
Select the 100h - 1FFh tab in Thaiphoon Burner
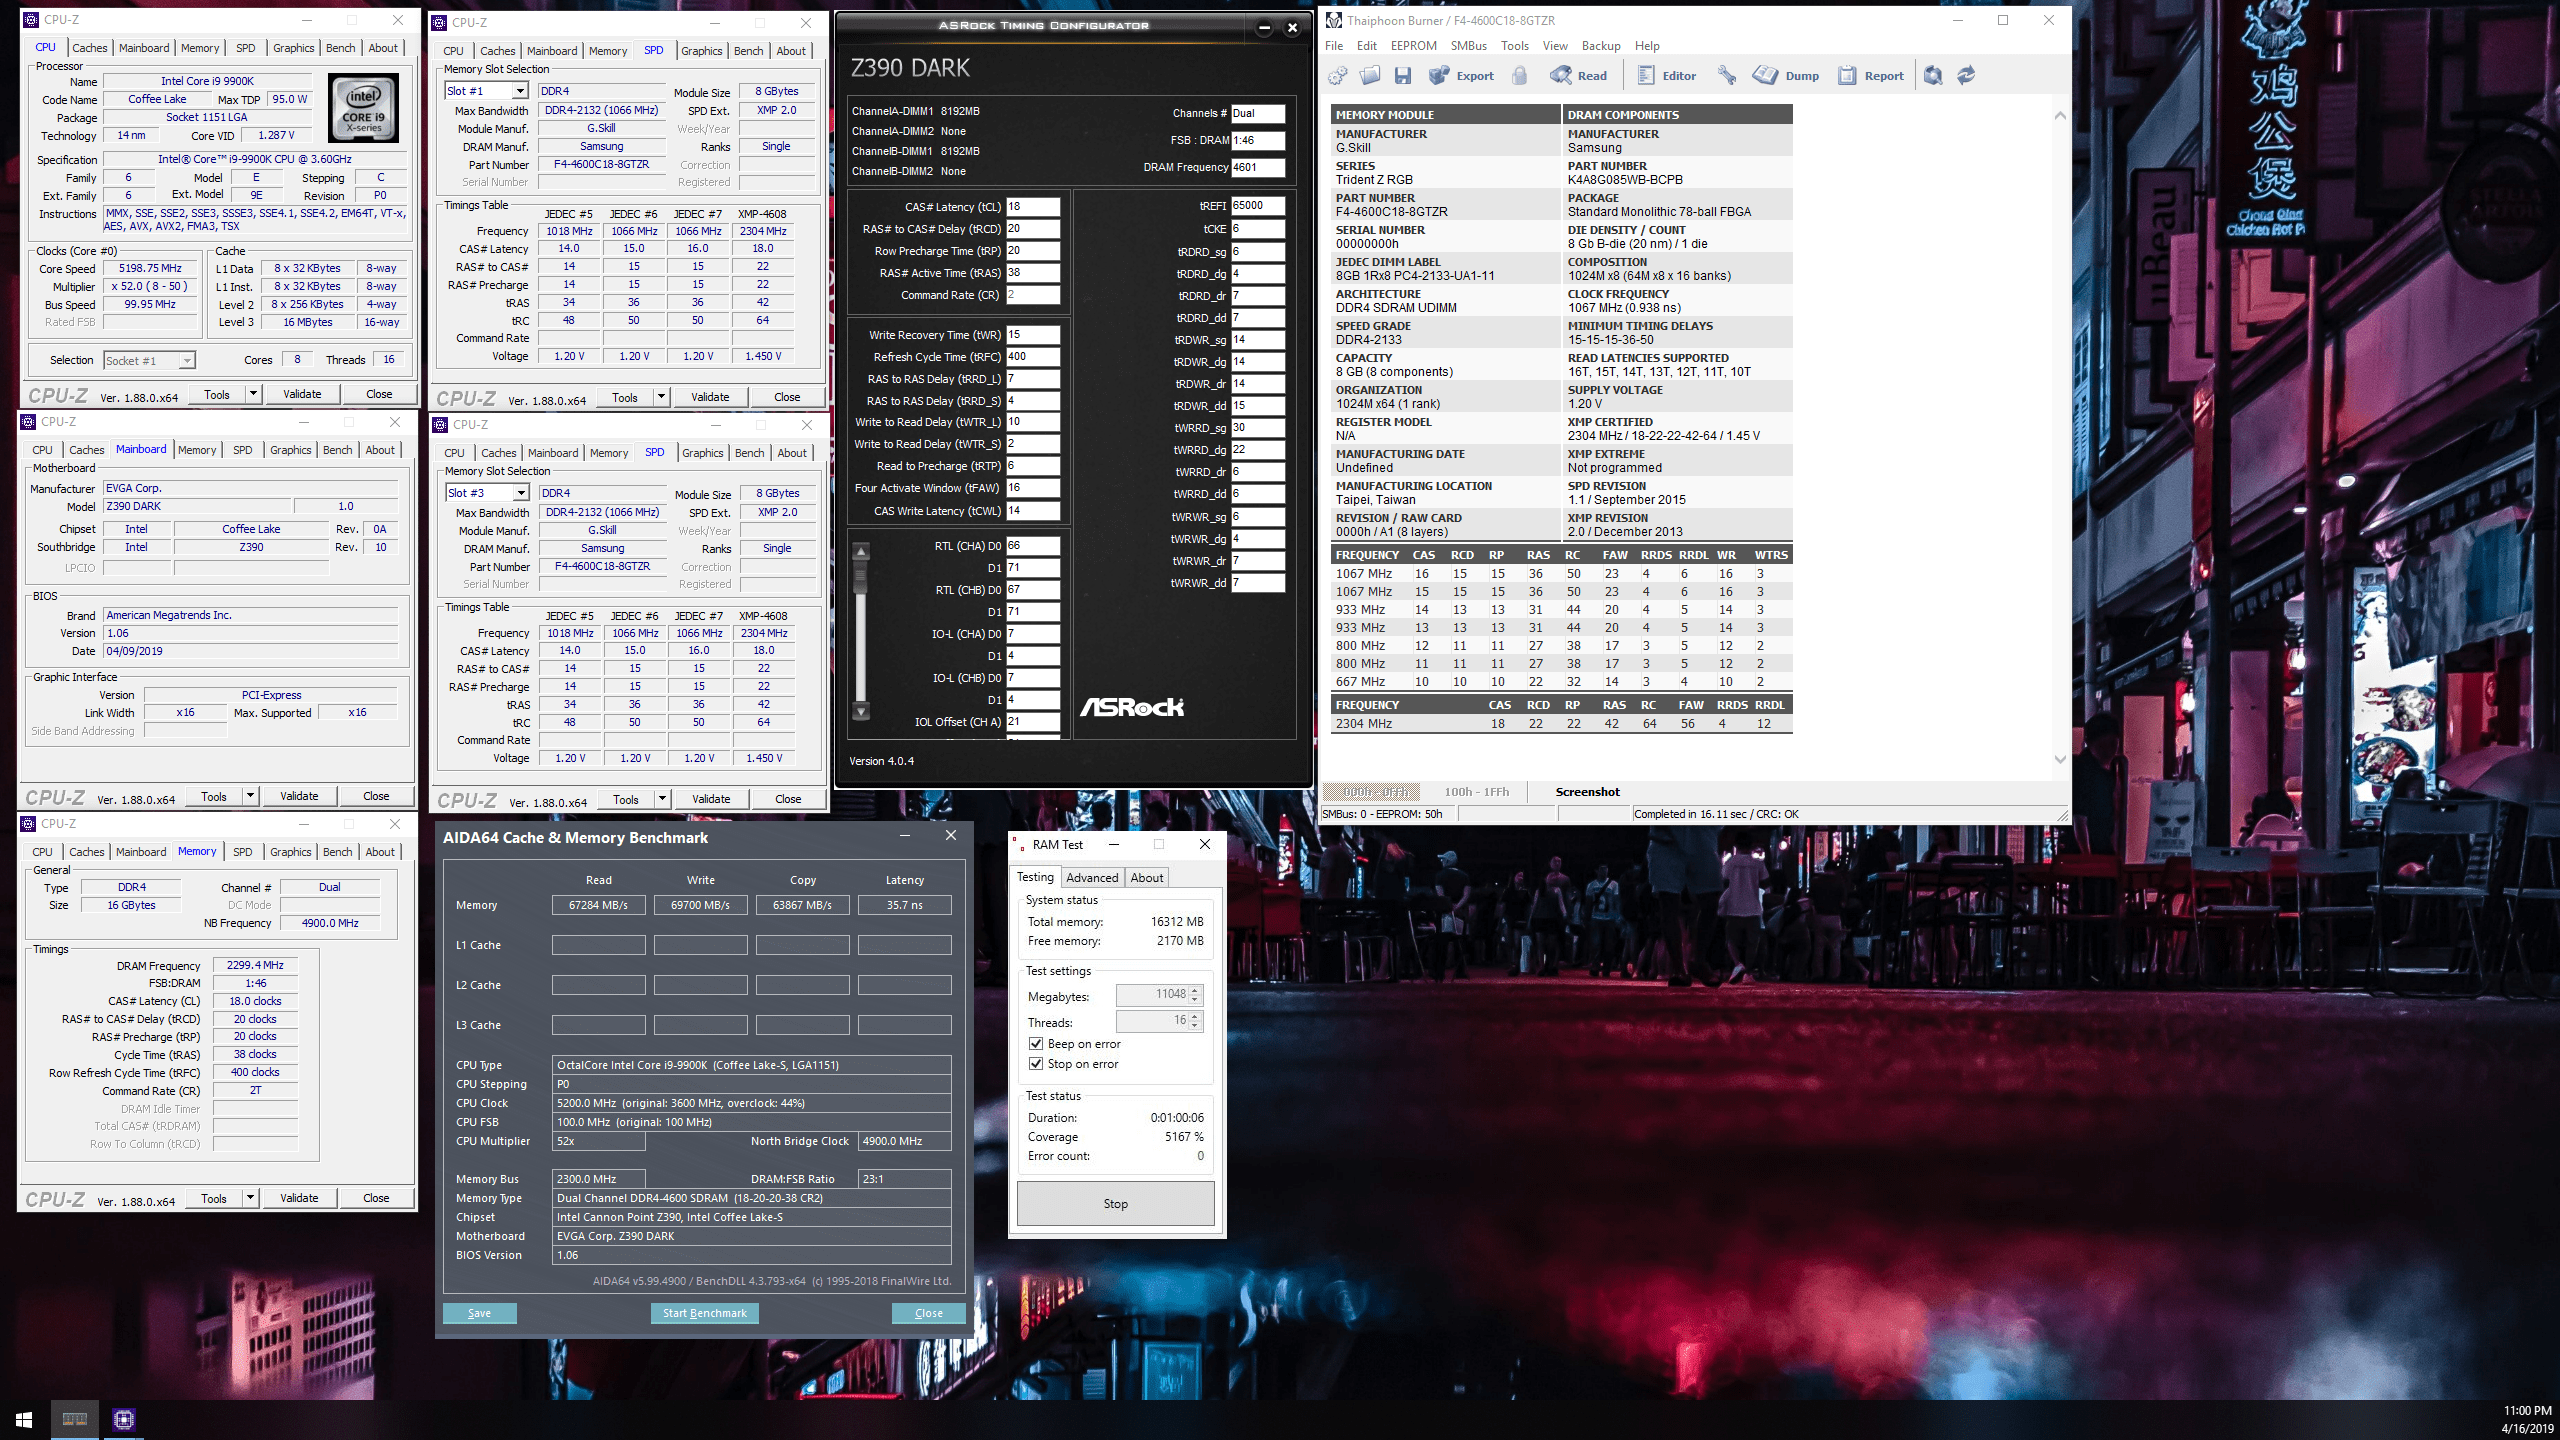click(x=1476, y=792)
